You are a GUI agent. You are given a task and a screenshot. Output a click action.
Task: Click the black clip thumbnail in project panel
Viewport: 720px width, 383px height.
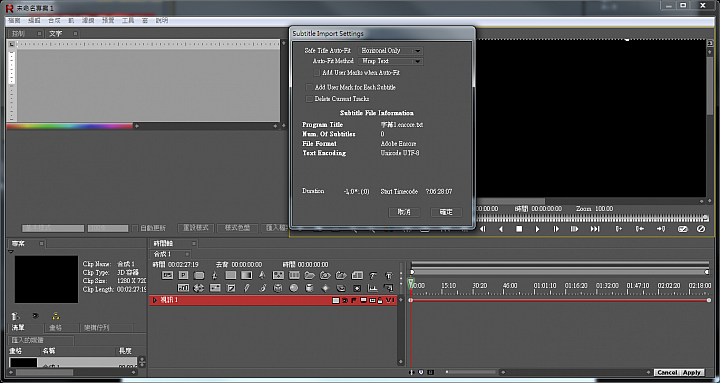click(x=46, y=279)
